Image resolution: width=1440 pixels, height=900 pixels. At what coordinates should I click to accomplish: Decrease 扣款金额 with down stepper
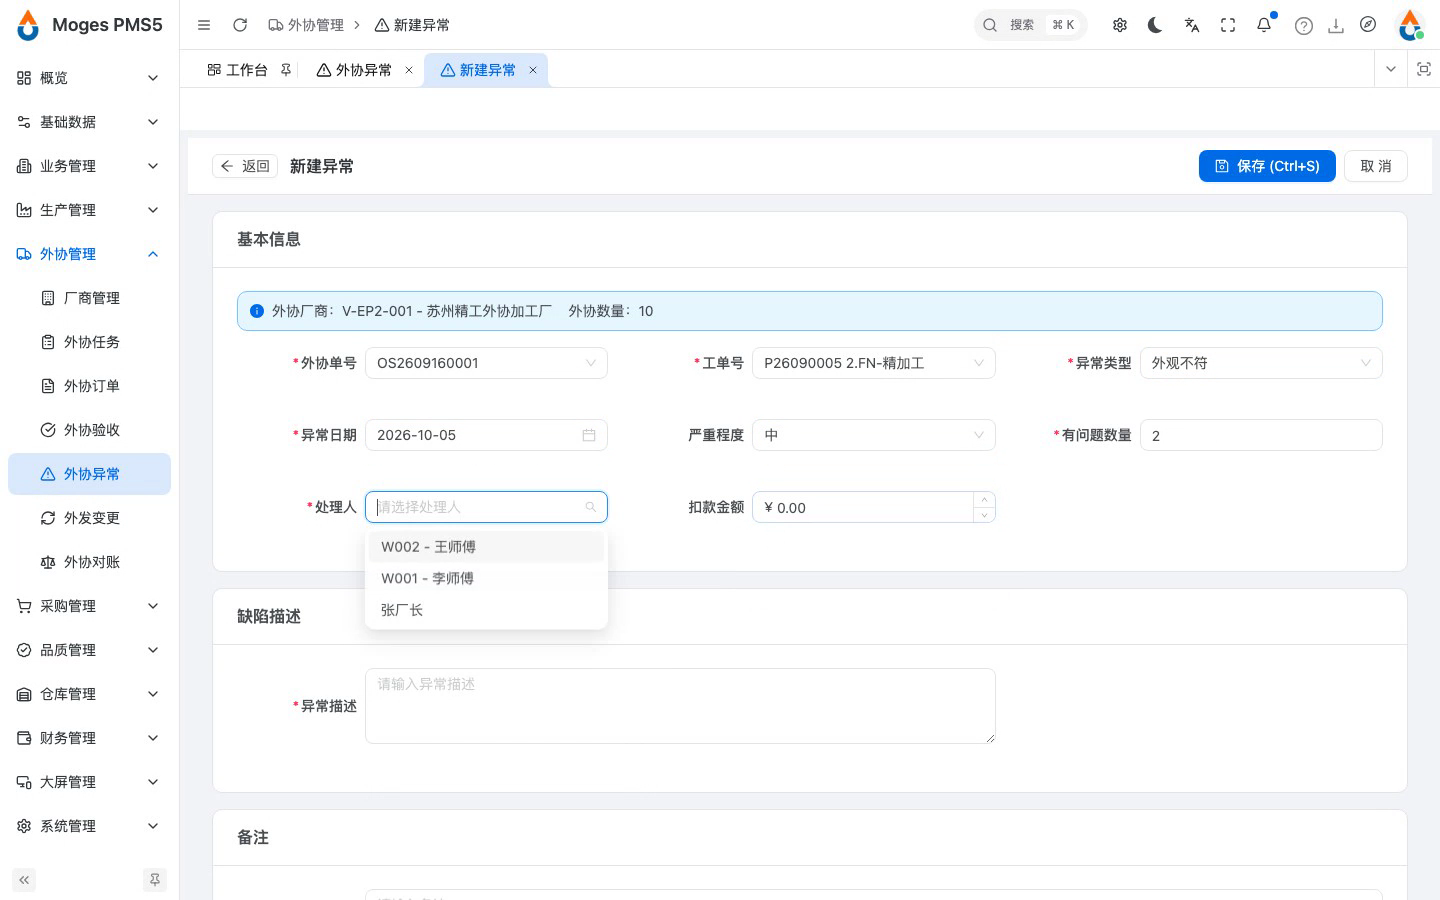pos(984,515)
